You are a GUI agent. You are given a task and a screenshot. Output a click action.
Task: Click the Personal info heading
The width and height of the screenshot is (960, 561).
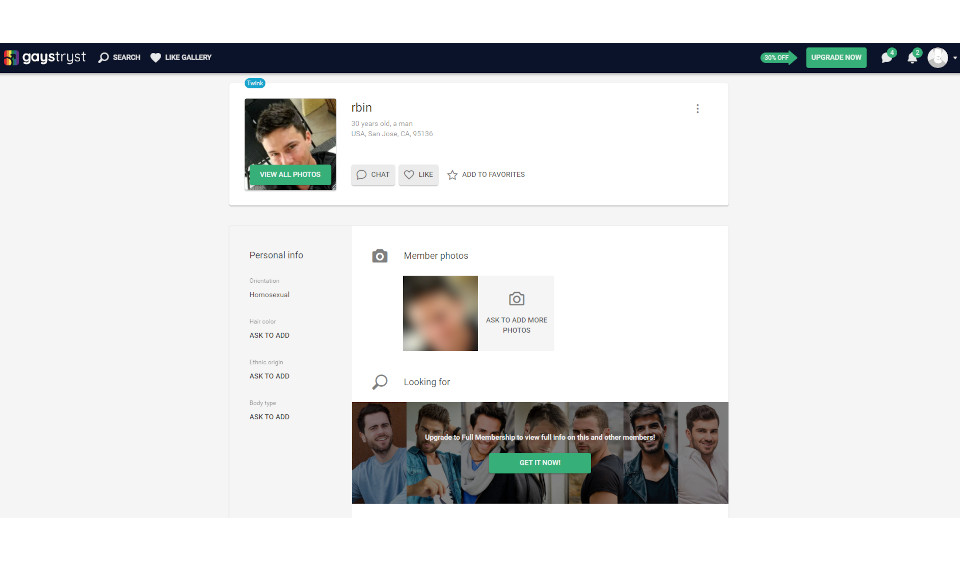tap(276, 255)
